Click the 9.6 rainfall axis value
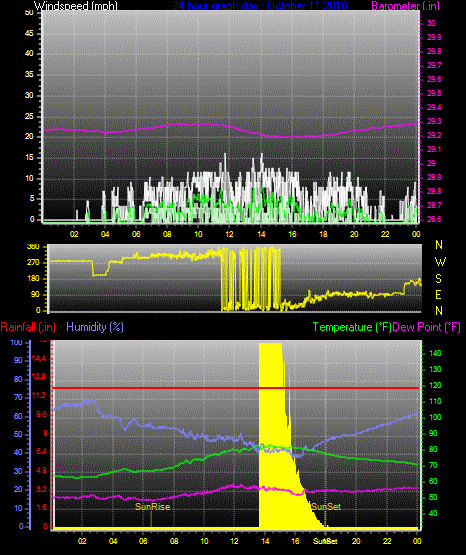 [41, 414]
